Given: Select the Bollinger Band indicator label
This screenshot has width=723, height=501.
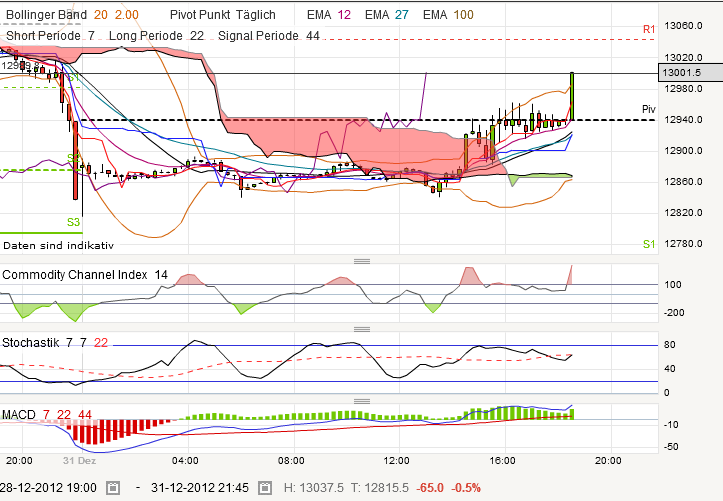Looking at the screenshot, I should point(46,15).
